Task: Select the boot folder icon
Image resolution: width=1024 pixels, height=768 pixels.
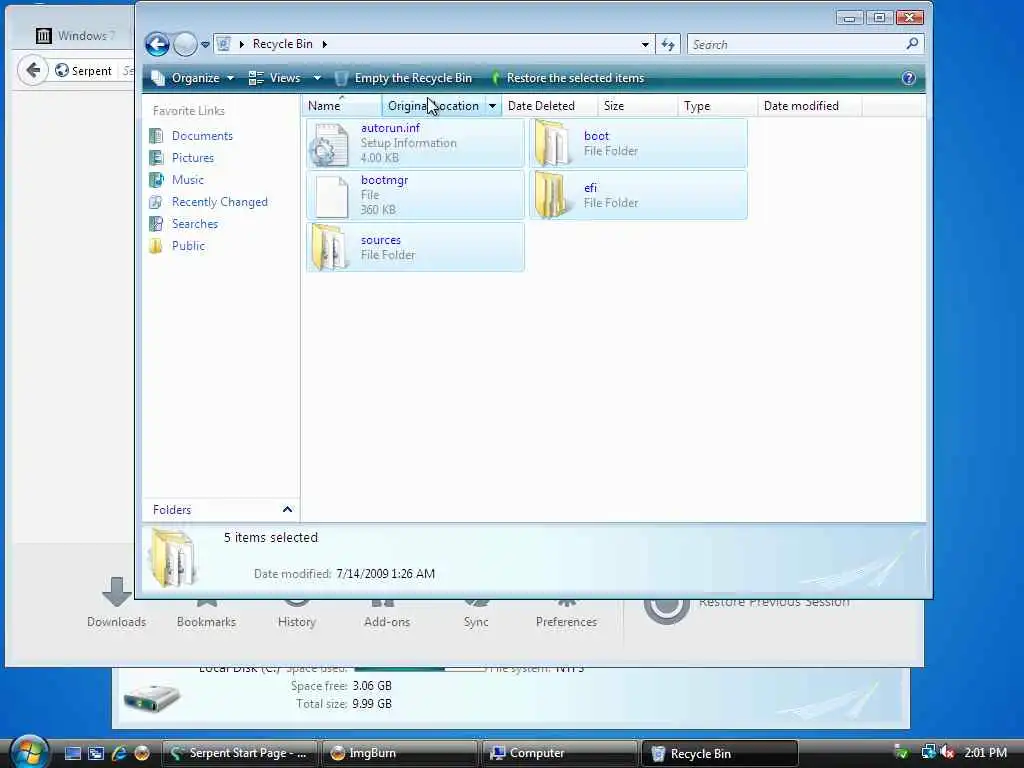Action: point(552,144)
